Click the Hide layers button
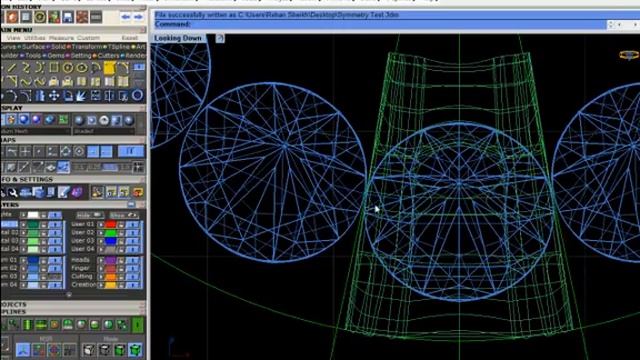Image resolution: width=640 pixels, height=360 pixels. pyautogui.click(x=90, y=215)
